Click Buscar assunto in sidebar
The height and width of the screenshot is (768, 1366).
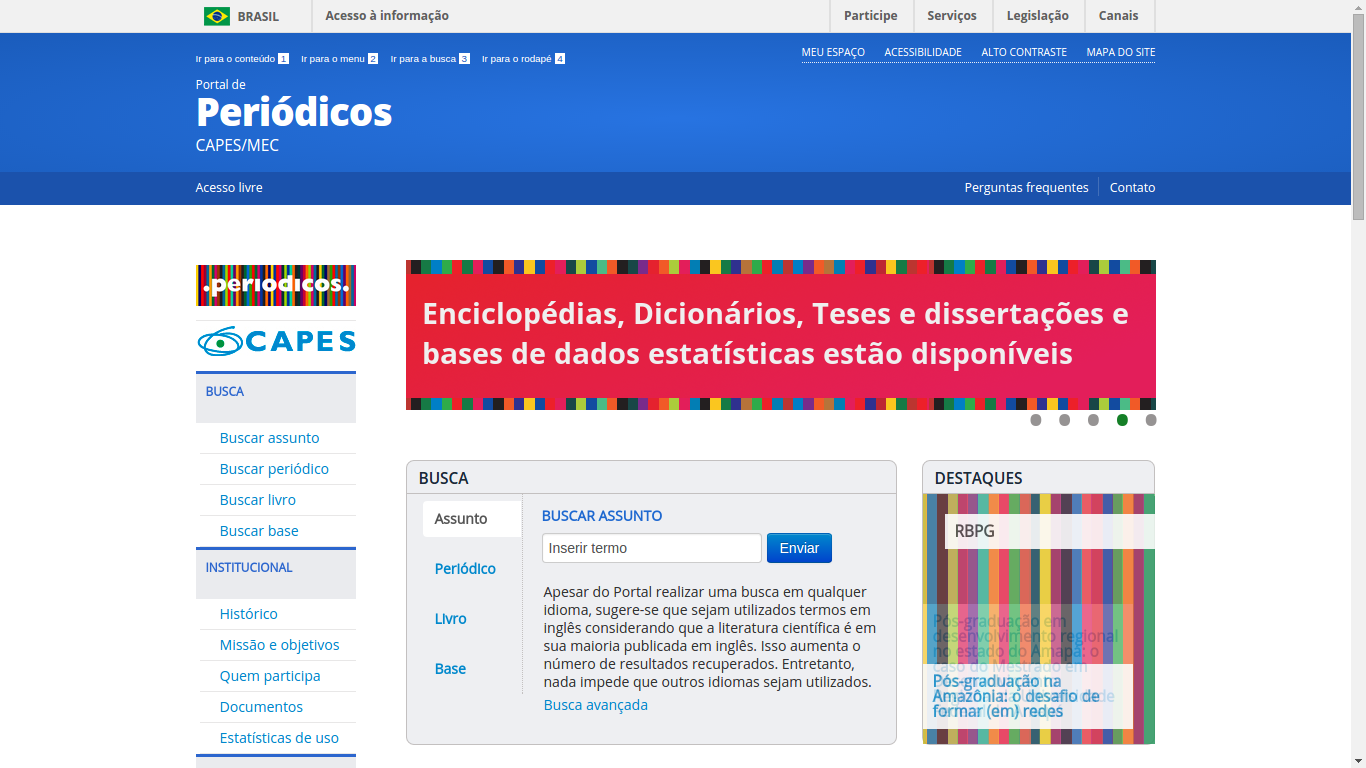tap(270, 438)
